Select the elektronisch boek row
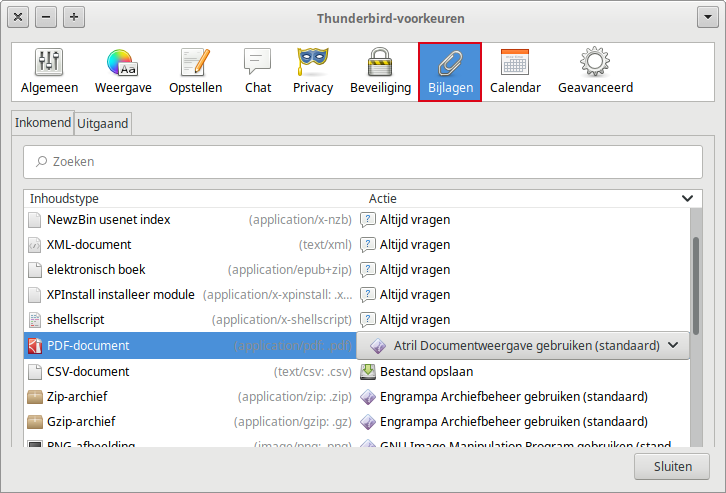This screenshot has width=726, height=493. point(357,270)
